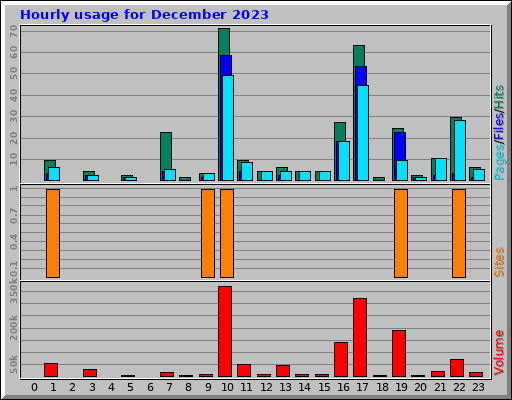Image resolution: width=512 pixels, height=400 pixels.
Task: Click the red Volume bar at hour 16
Action: point(341,360)
